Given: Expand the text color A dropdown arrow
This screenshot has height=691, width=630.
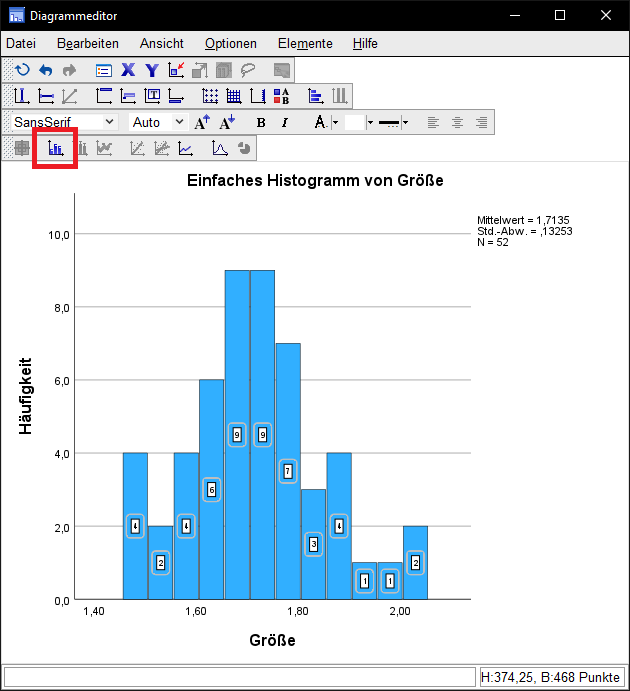Looking at the screenshot, I should point(335,122).
